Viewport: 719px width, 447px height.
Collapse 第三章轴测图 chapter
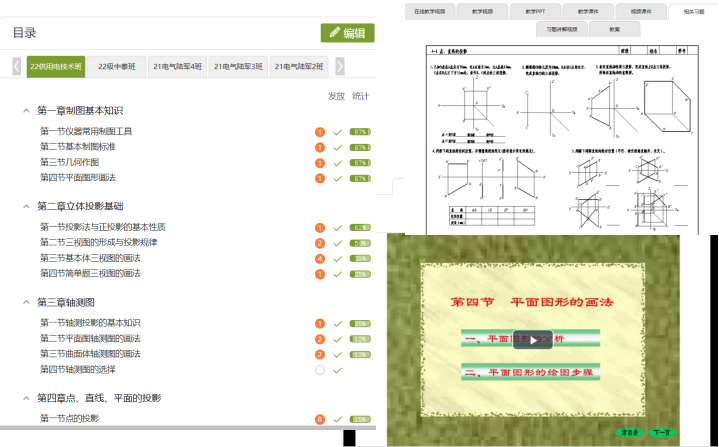pyautogui.click(x=26, y=302)
